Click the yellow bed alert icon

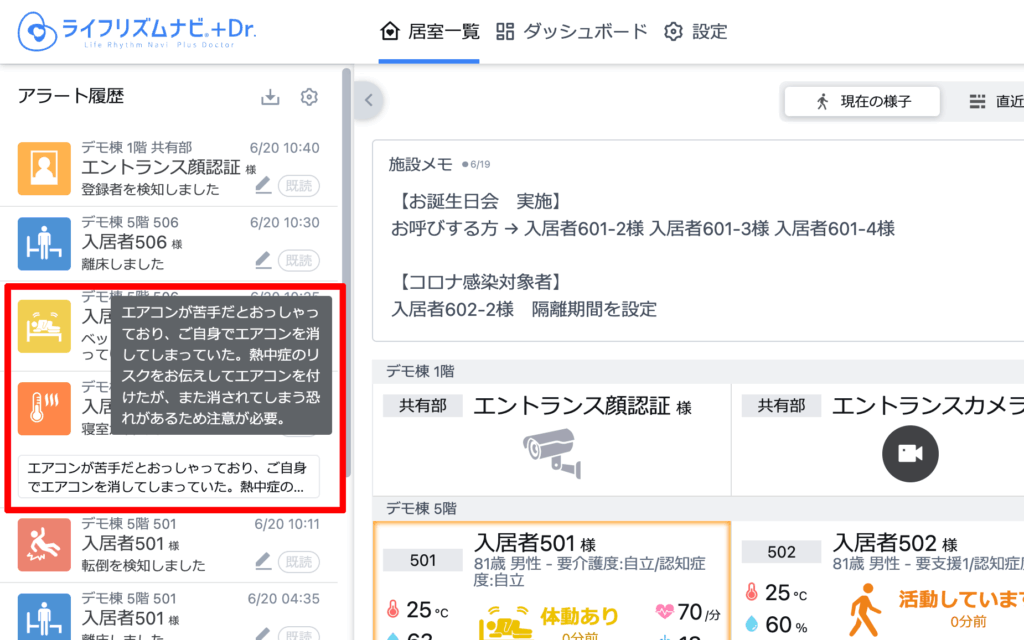pyautogui.click(x=44, y=326)
